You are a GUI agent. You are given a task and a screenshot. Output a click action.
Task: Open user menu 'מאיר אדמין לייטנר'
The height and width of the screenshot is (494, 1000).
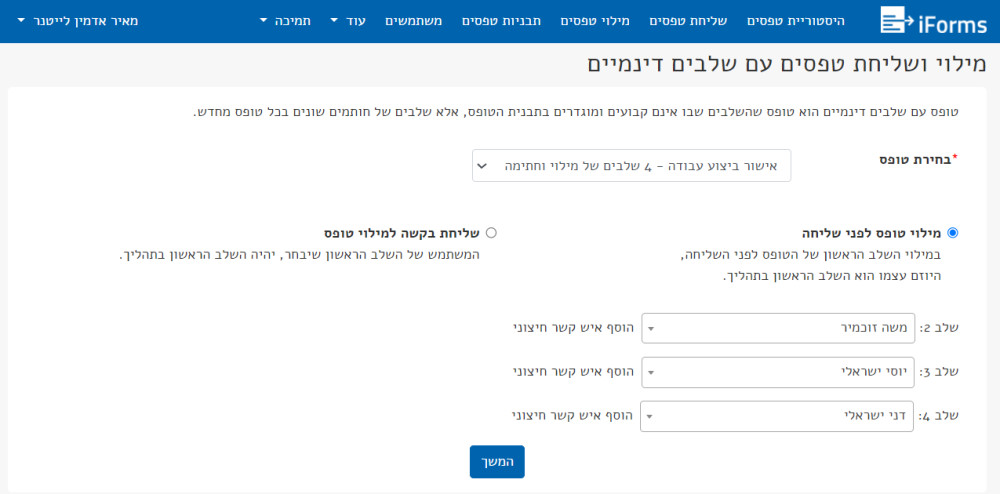[x=77, y=21]
